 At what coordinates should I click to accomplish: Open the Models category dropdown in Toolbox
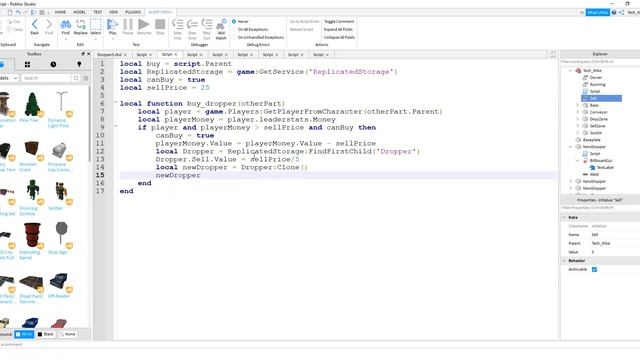(9, 78)
